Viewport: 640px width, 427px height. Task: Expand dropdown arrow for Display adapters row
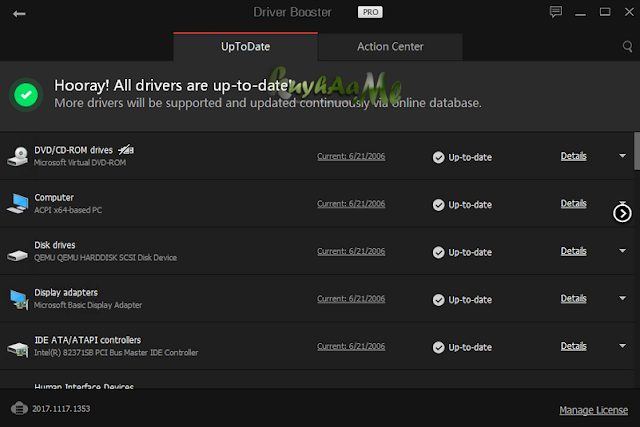[622, 298]
